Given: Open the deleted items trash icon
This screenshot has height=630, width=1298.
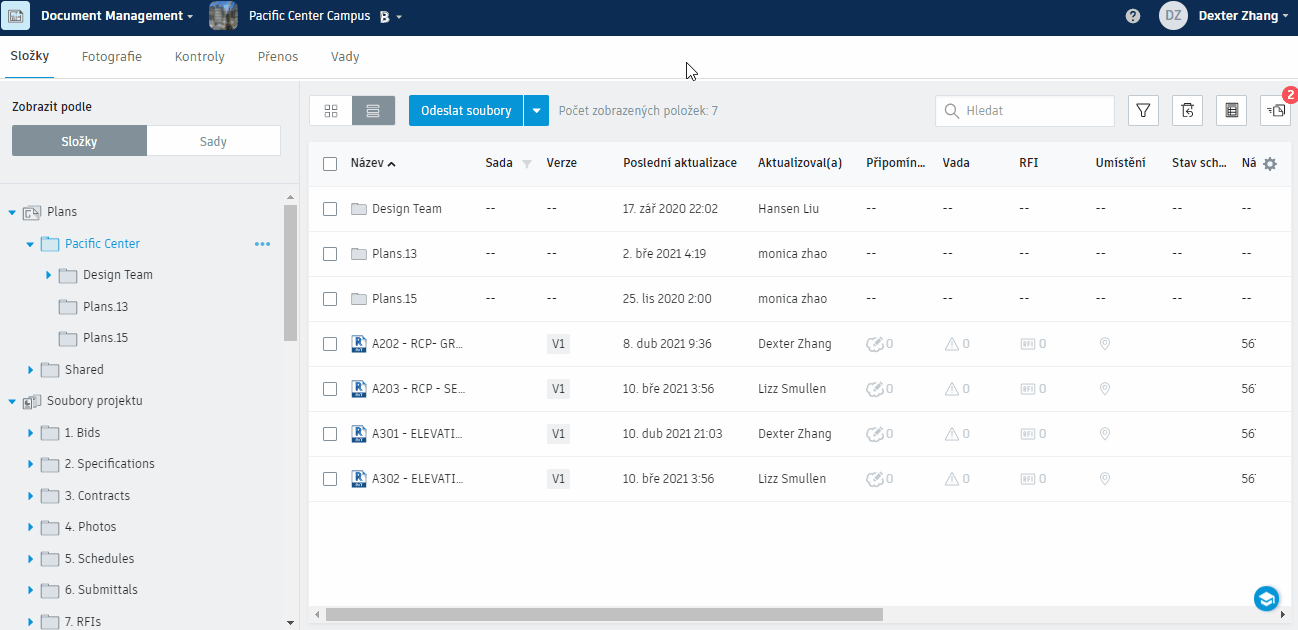Looking at the screenshot, I should [x=1187, y=111].
